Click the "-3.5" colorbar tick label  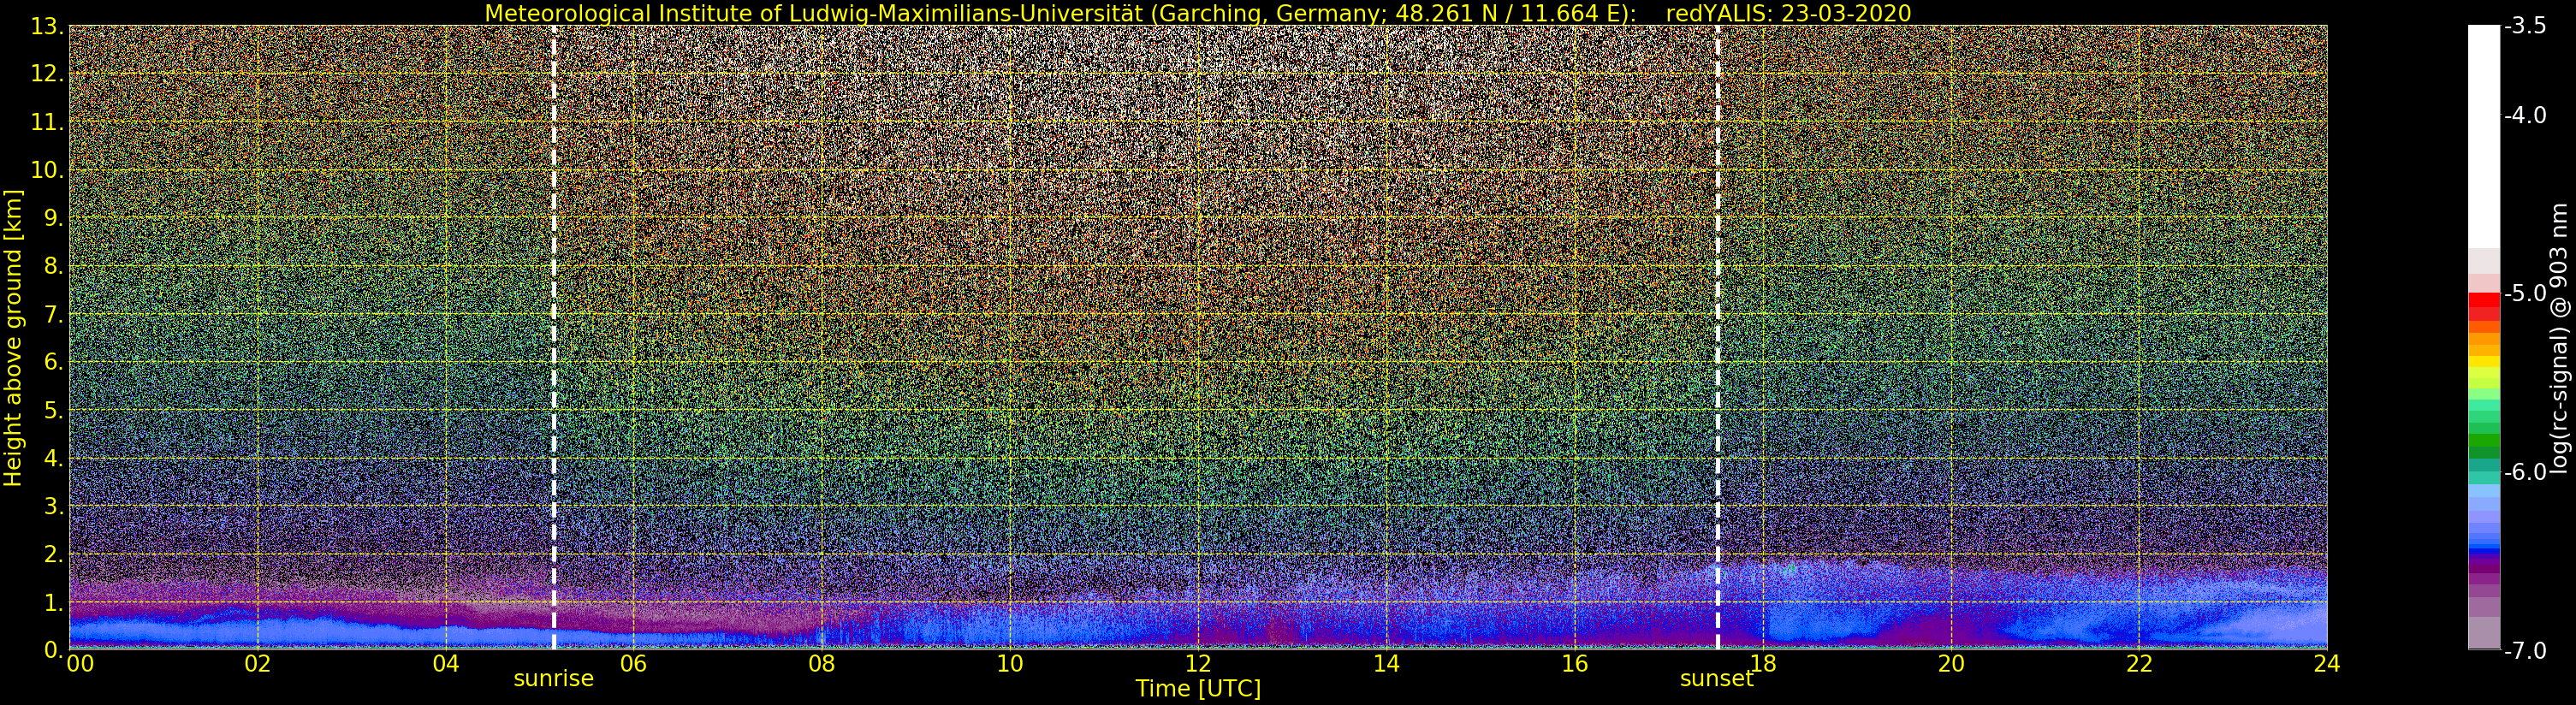(x=2525, y=26)
